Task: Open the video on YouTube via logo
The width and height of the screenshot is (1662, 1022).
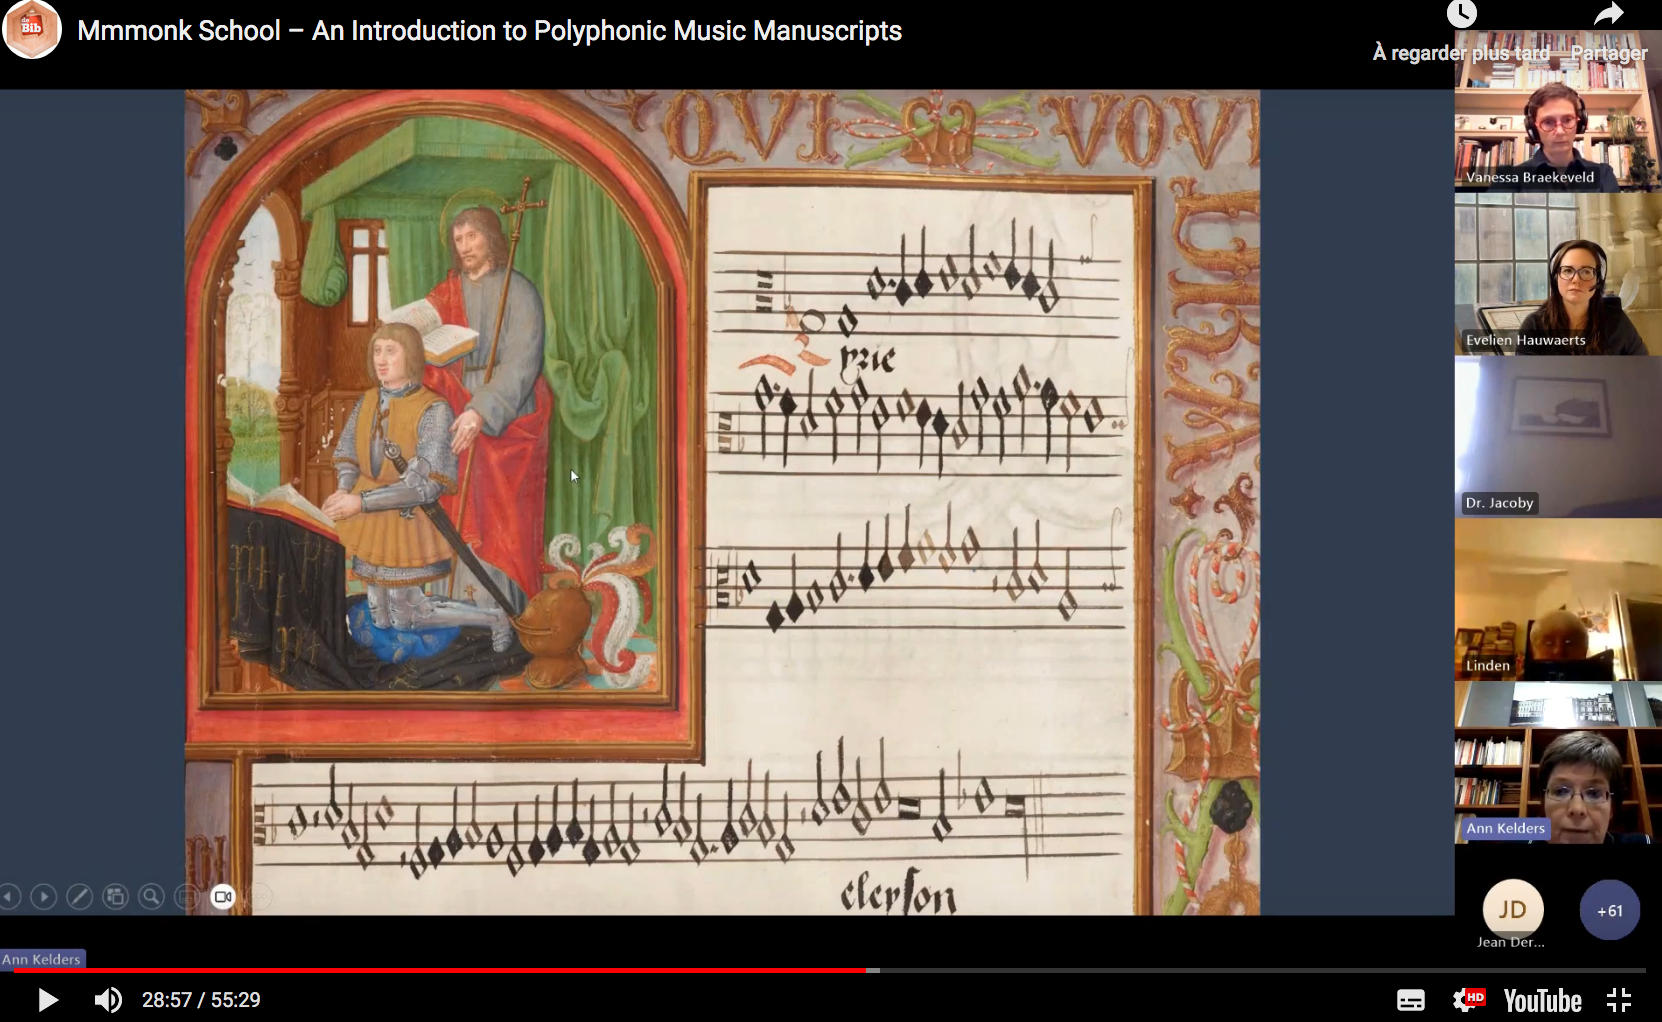Action: click(1542, 1000)
